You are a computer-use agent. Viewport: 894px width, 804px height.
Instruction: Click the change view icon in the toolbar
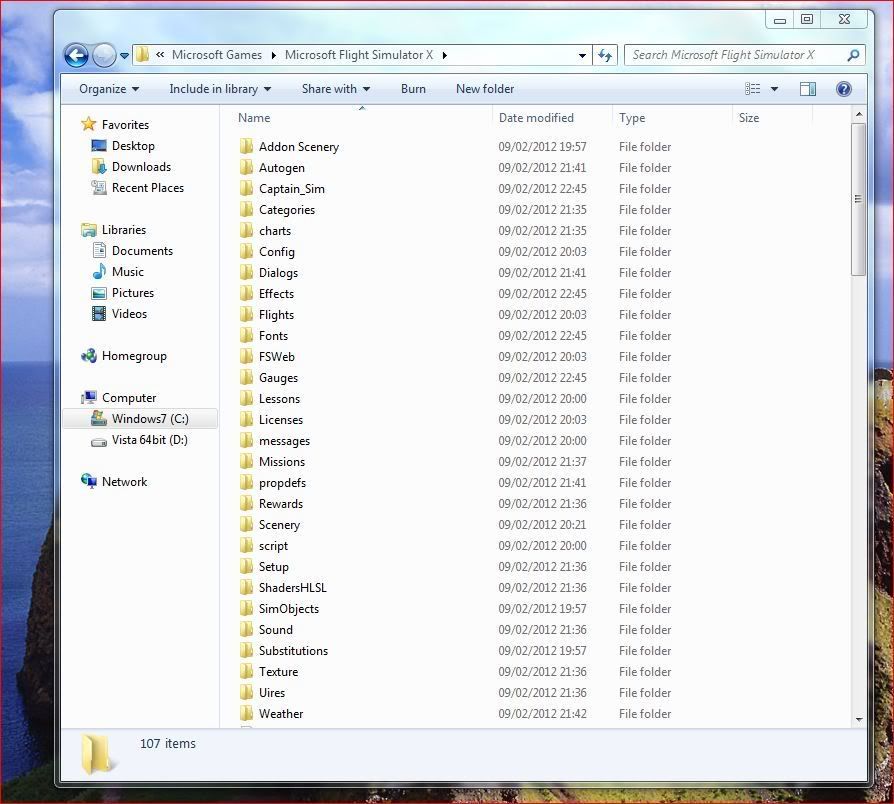(x=753, y=88)
